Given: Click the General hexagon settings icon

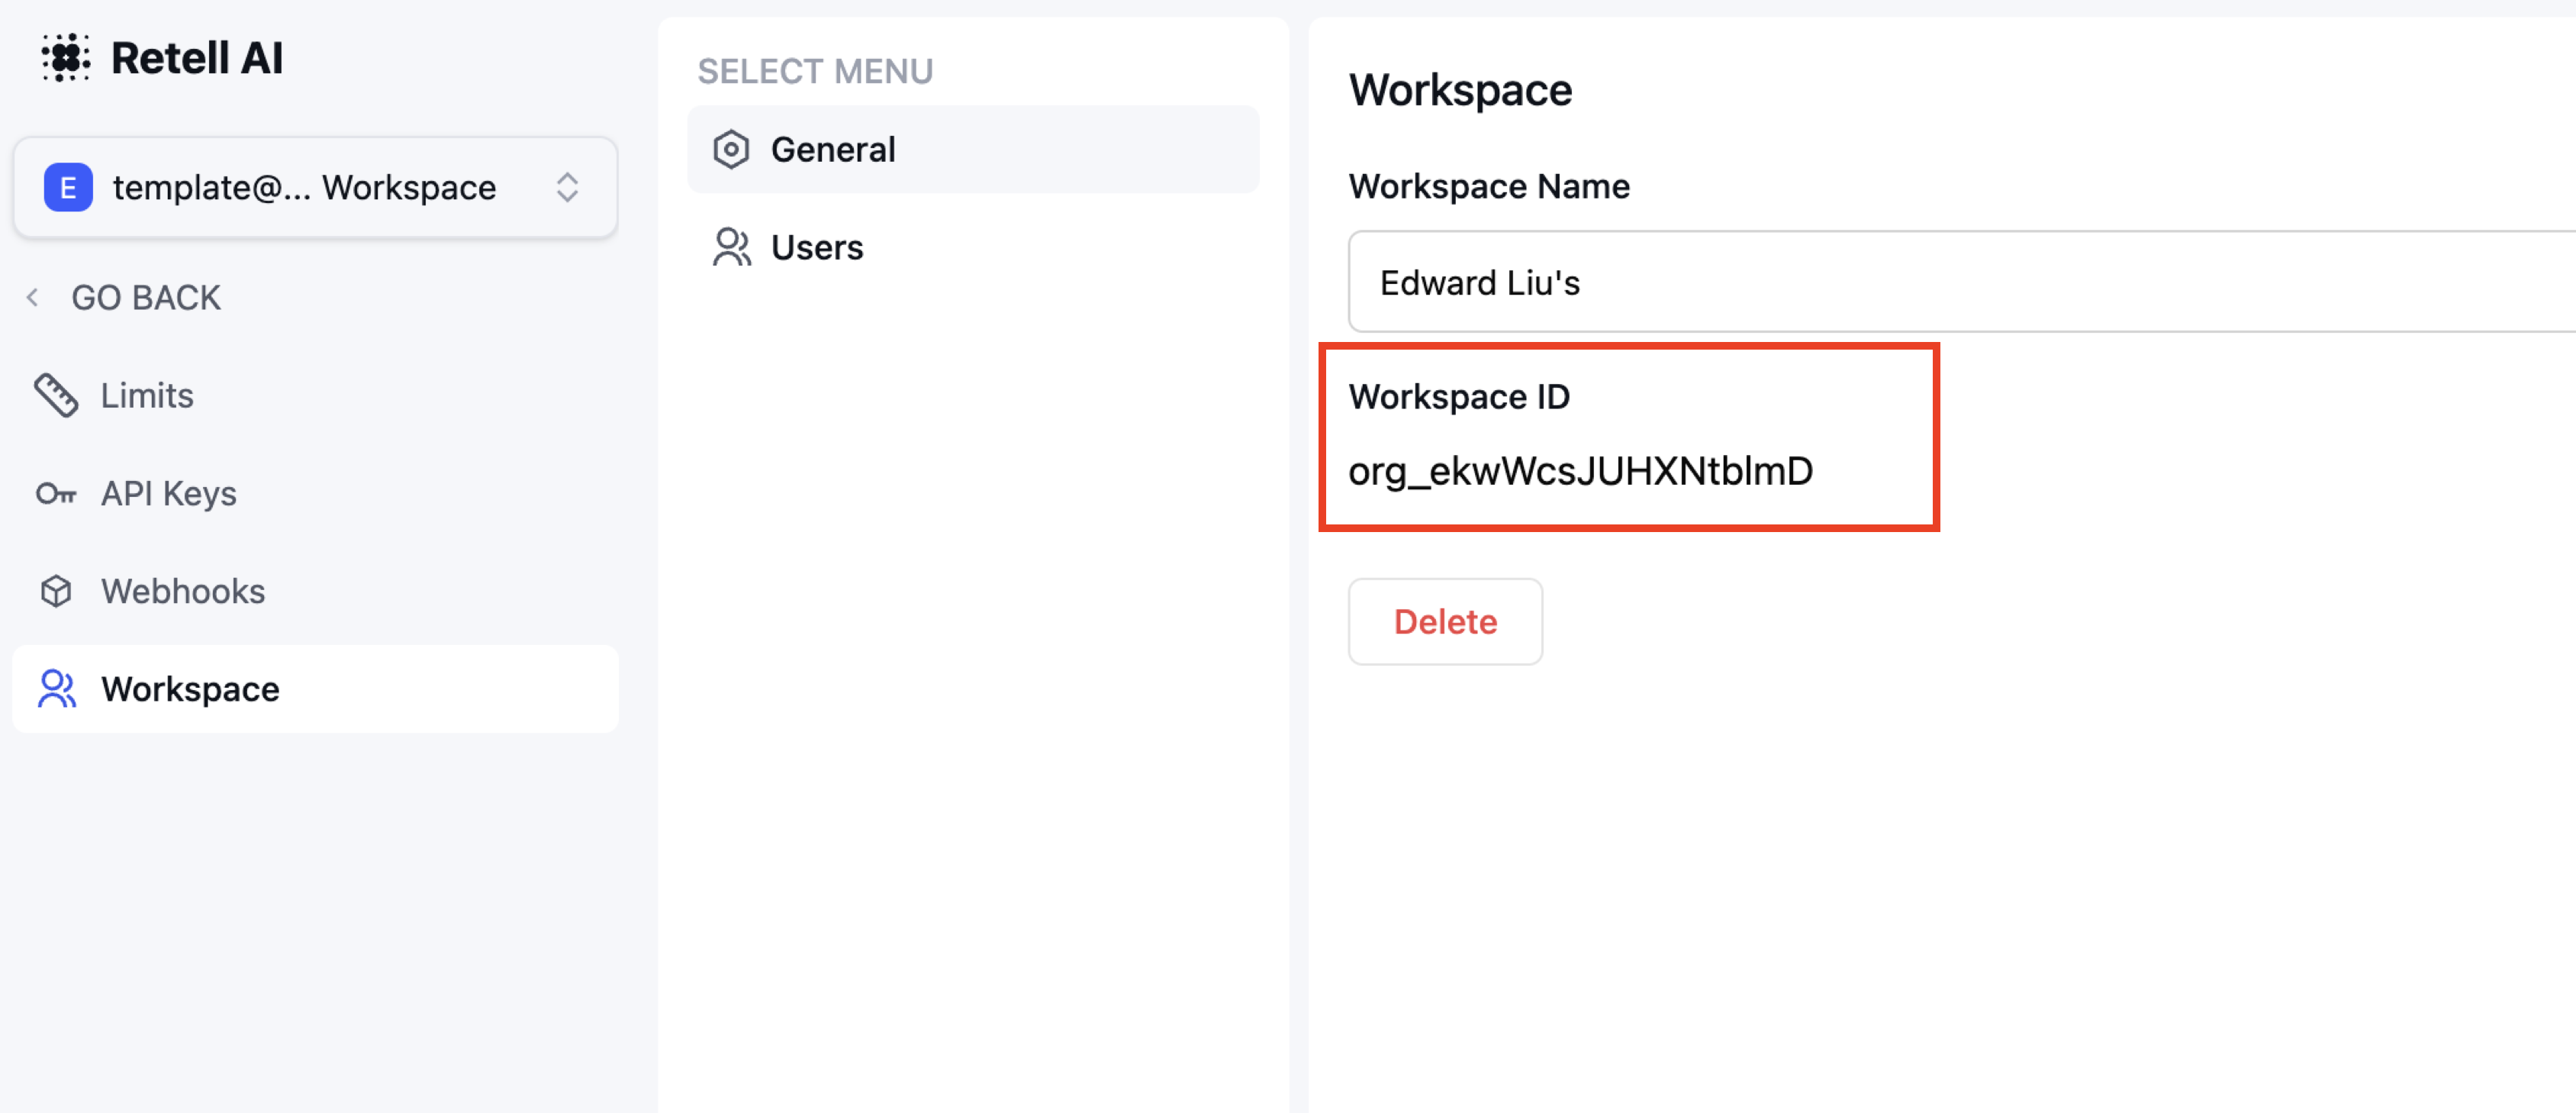Looking at the screenshot, I should tap(731, 150).
